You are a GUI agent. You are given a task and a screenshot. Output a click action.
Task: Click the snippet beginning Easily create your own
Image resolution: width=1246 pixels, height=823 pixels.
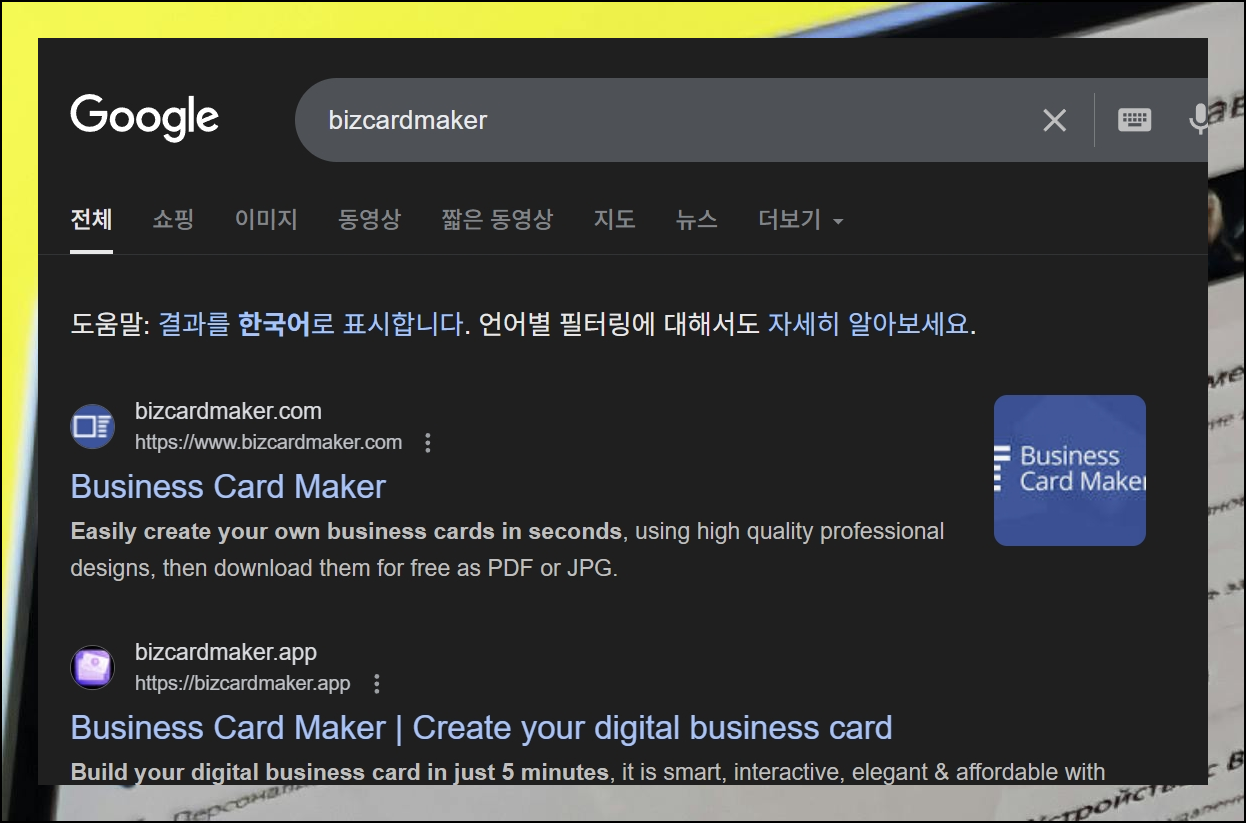(x=507, y=550)
